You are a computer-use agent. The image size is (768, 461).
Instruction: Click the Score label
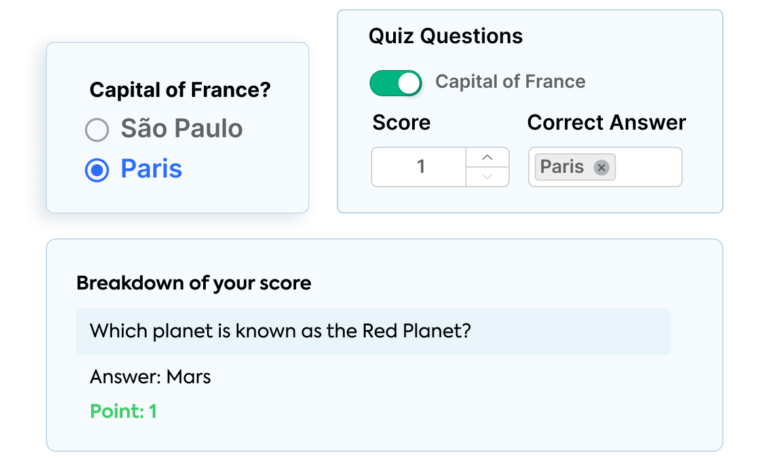(x=401, y=123)
